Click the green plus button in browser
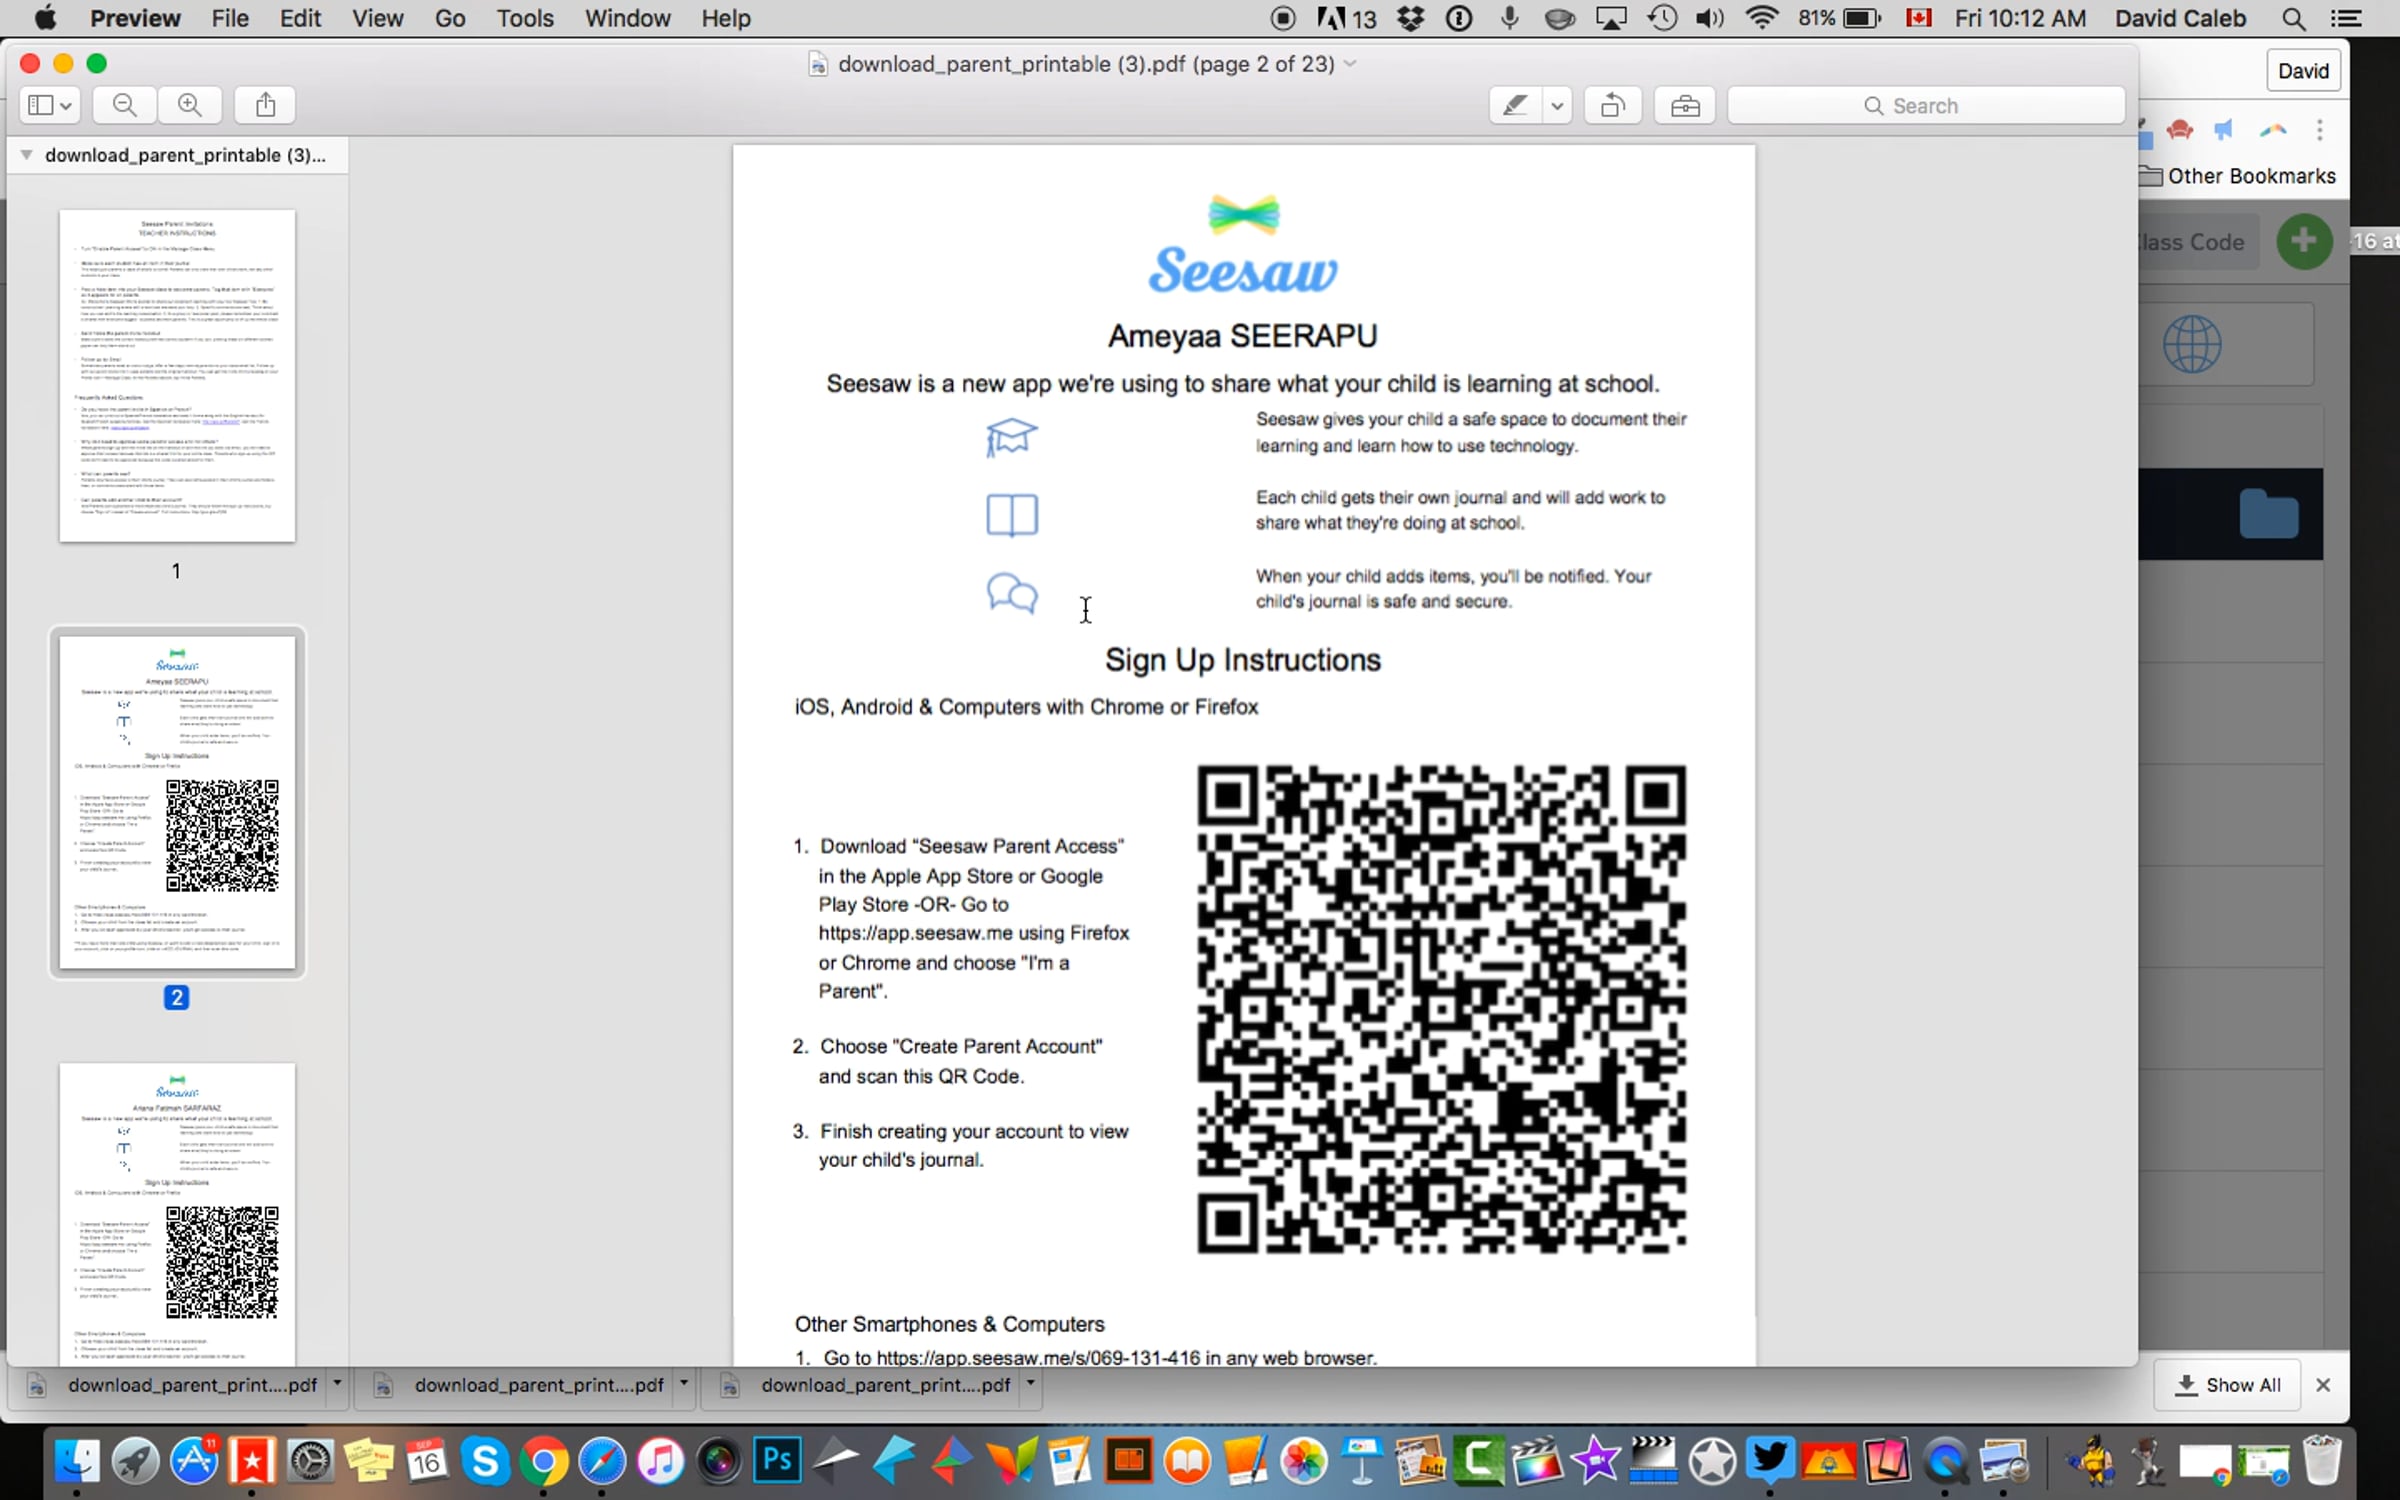Viewport: 2400px width, 1500px height. tap(2303, 241)
